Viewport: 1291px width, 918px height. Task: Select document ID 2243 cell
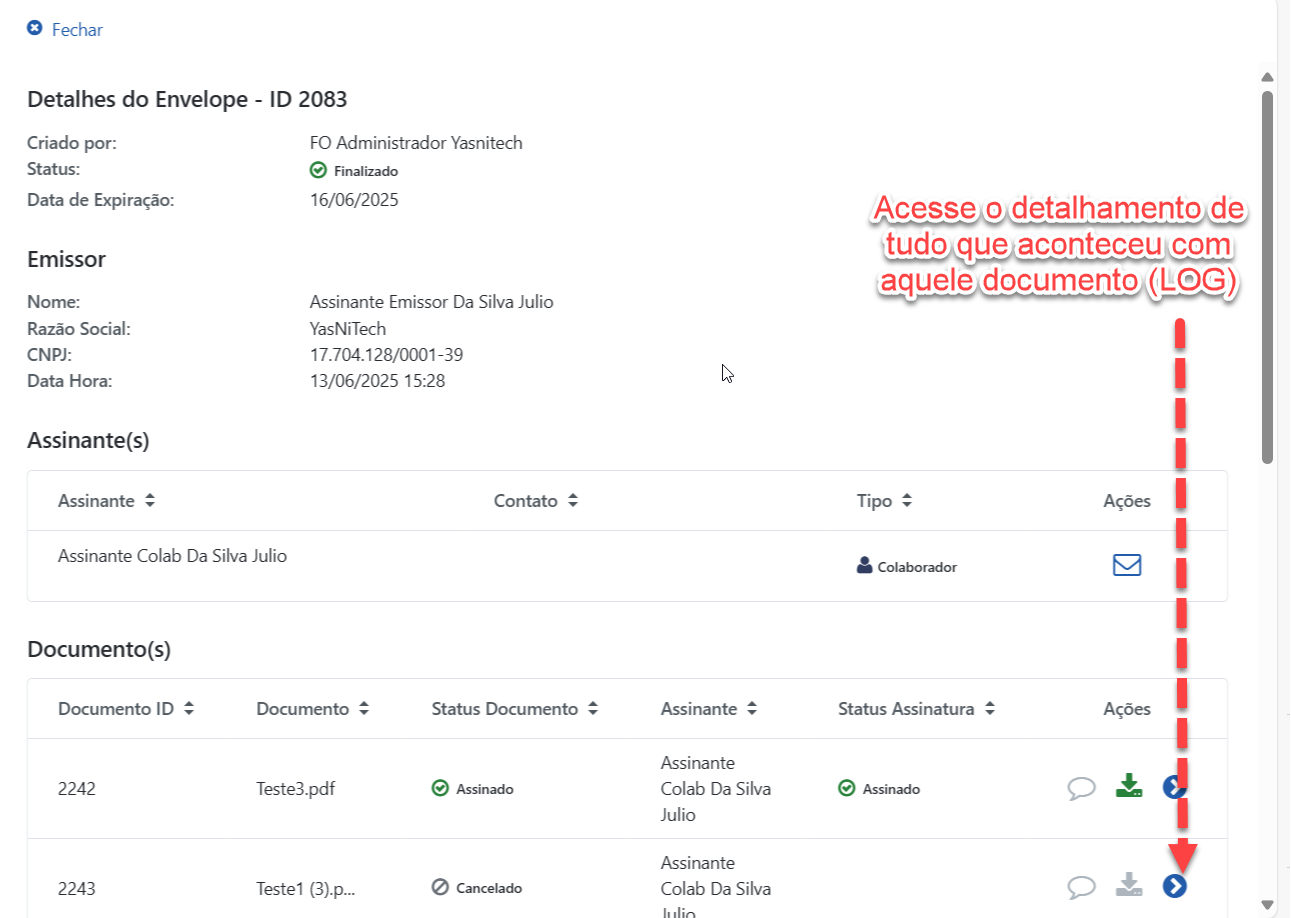pyautogui.click(x=77, y=889)
